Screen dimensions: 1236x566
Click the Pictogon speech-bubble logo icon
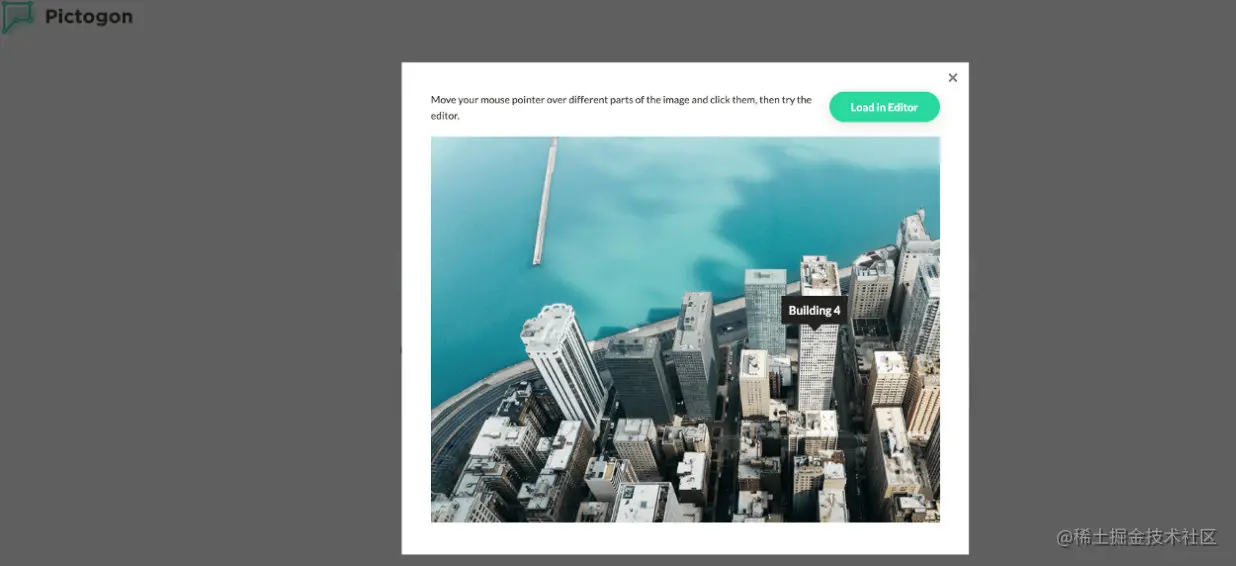coord(18,17)
